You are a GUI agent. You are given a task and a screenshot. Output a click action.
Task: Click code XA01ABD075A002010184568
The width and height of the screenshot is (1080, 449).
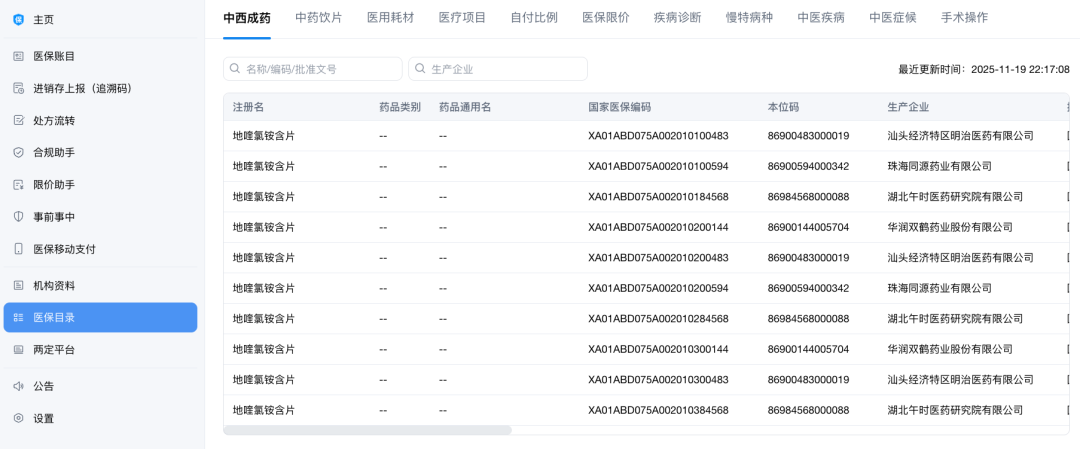(658, 197)
